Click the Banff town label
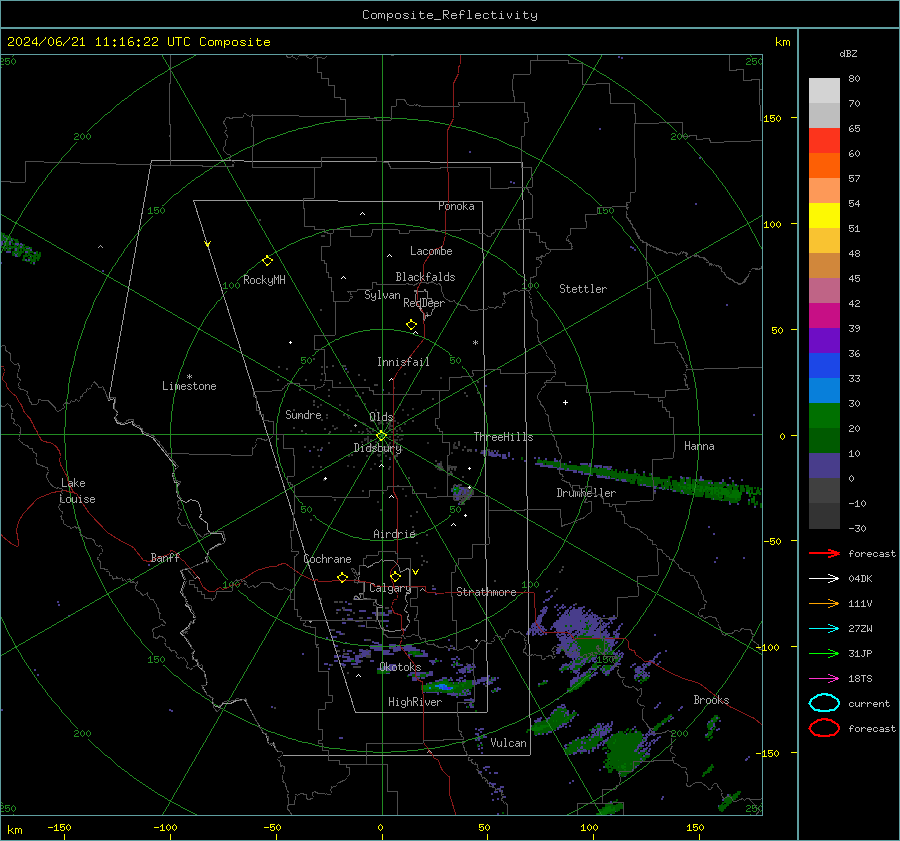The width and height of the screenshot is (900, 841). 165,558
